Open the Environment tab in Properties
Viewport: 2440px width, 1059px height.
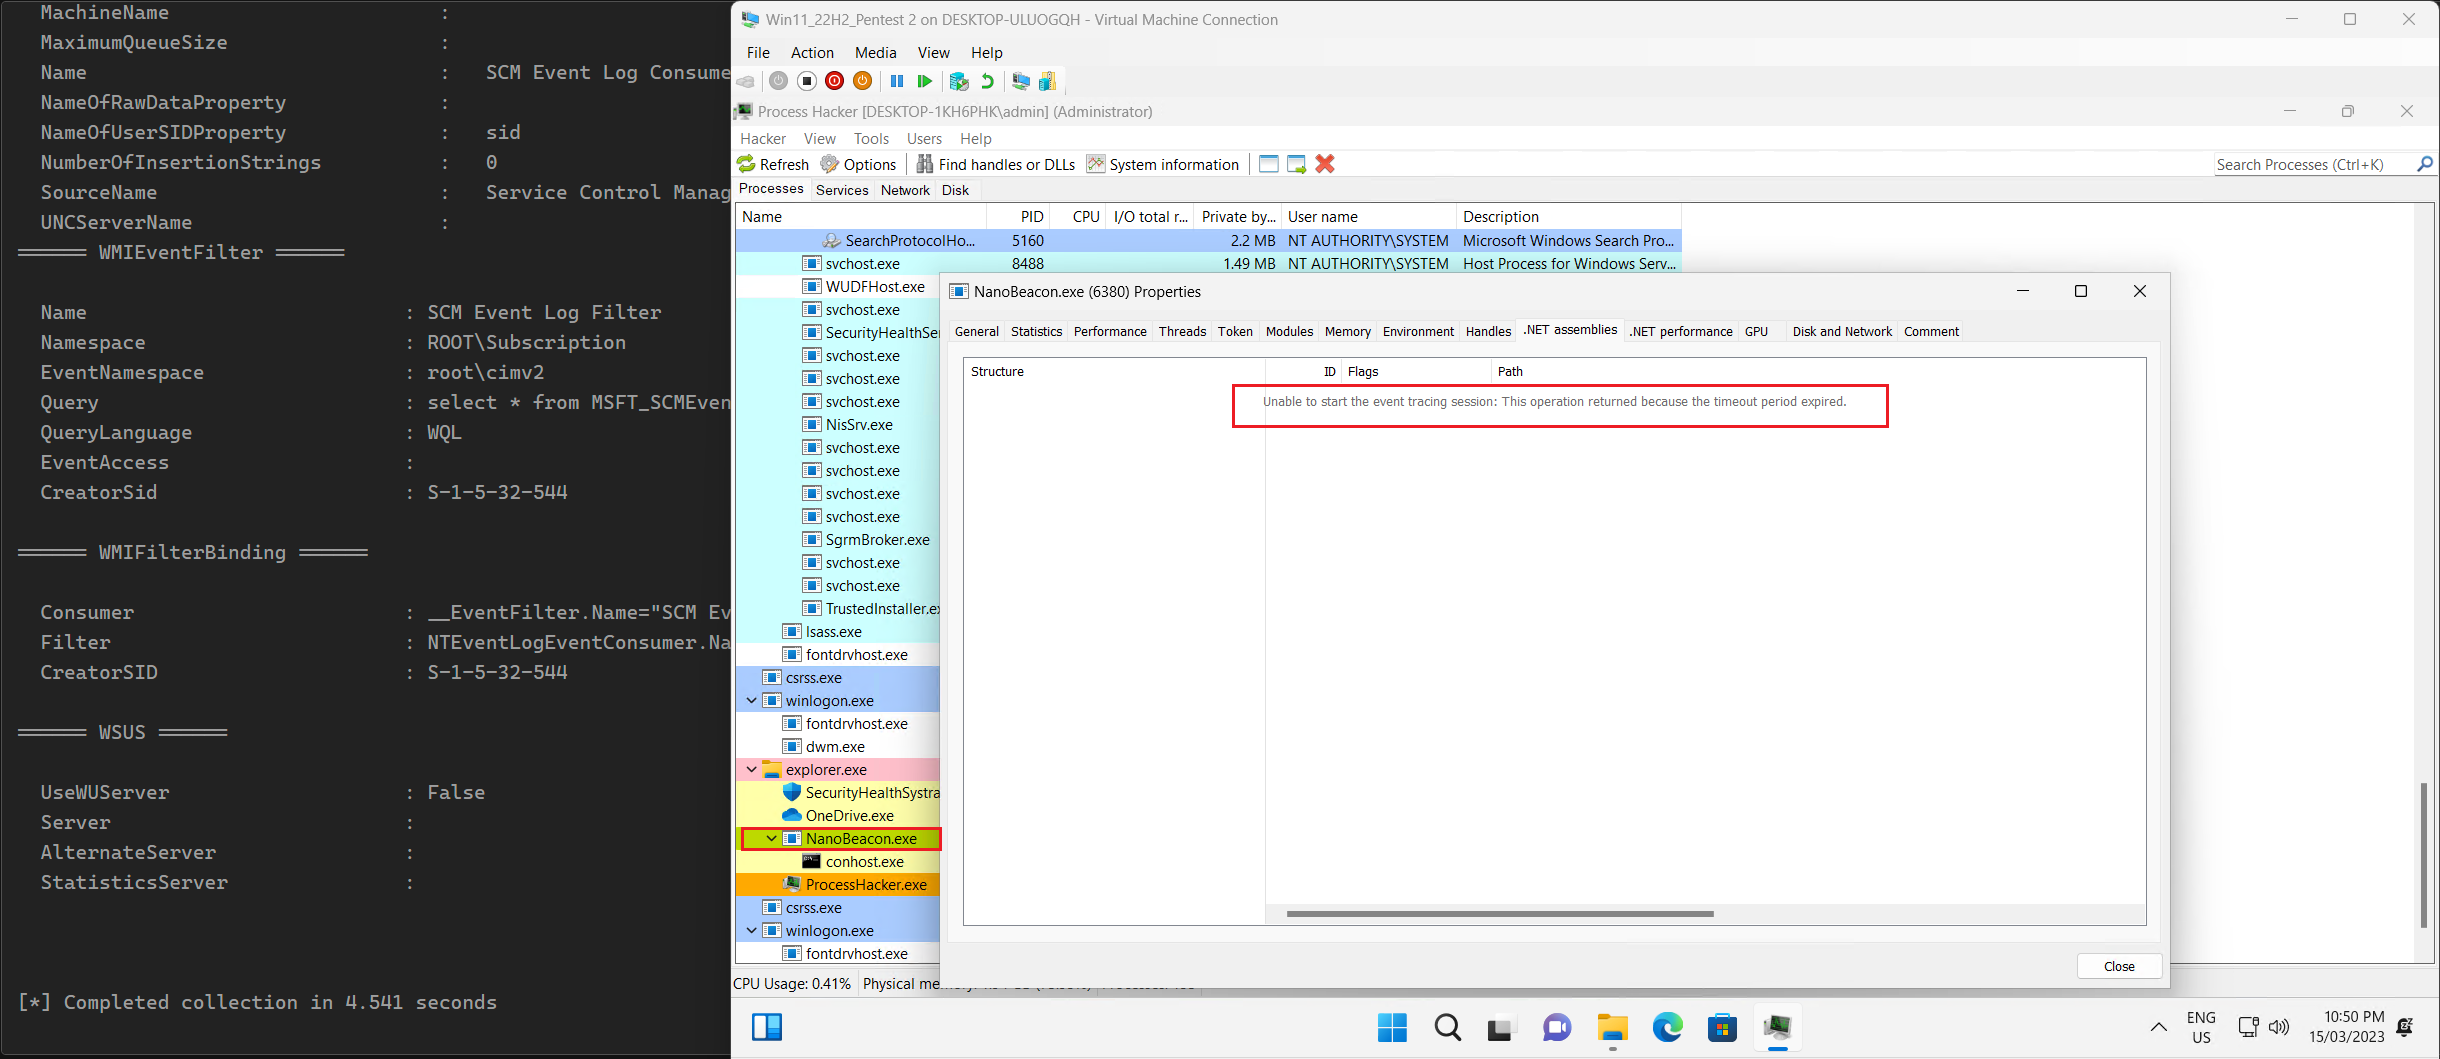click(1418, 331)
